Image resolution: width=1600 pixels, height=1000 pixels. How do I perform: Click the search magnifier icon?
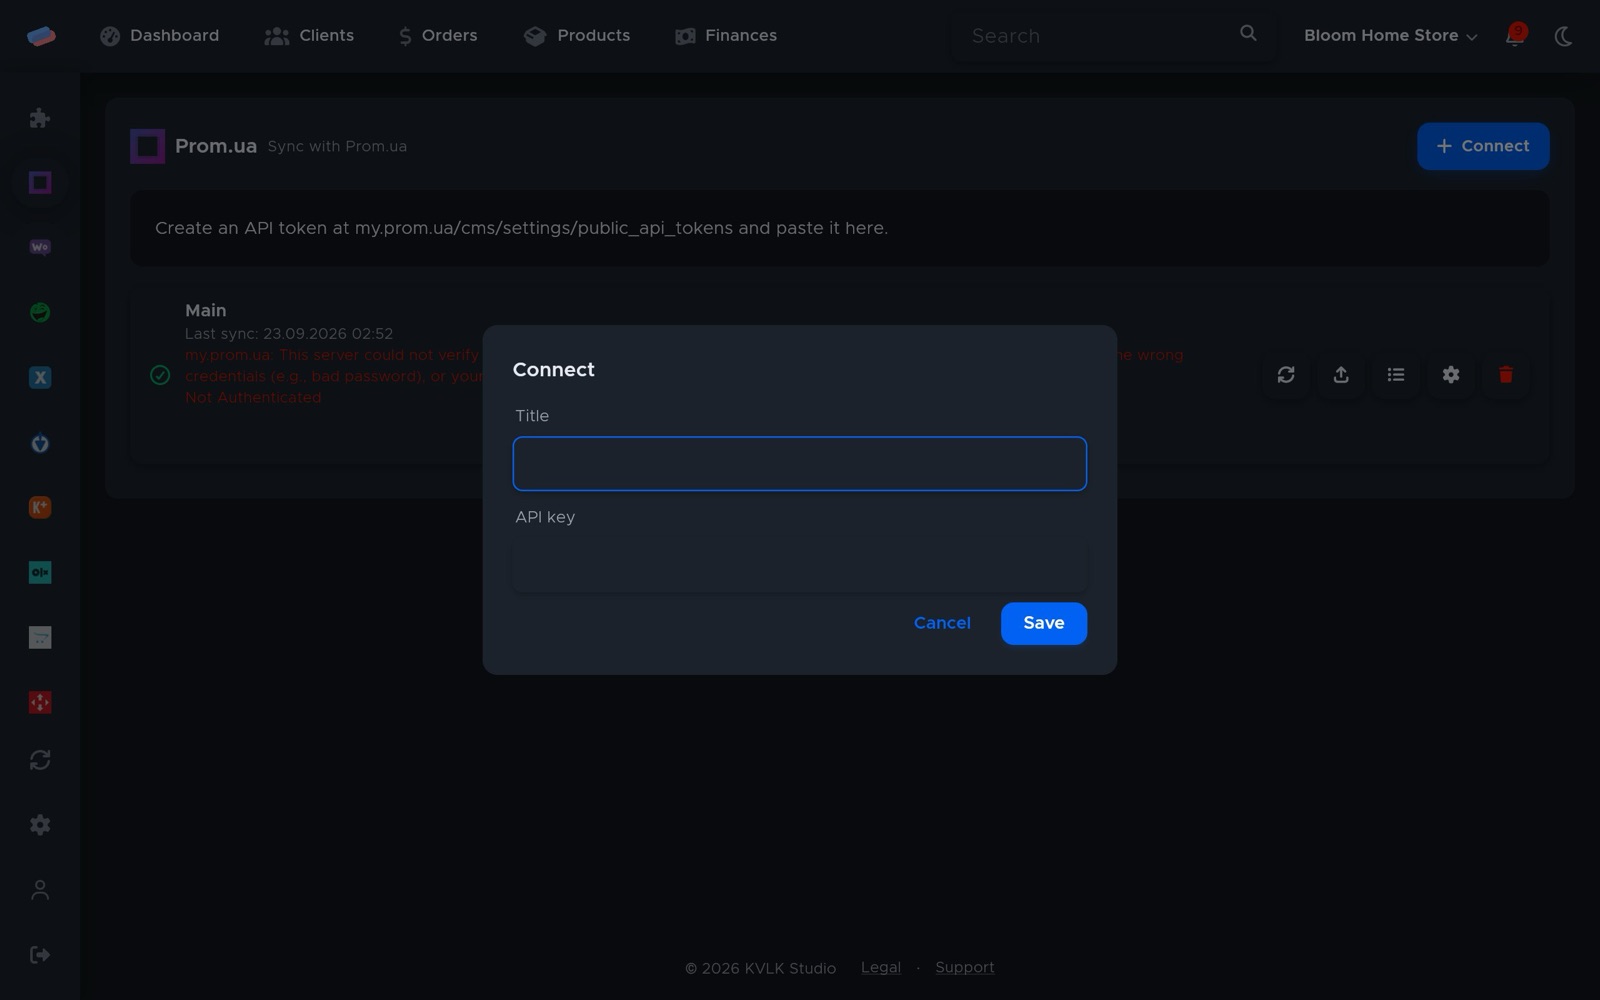1248,33
